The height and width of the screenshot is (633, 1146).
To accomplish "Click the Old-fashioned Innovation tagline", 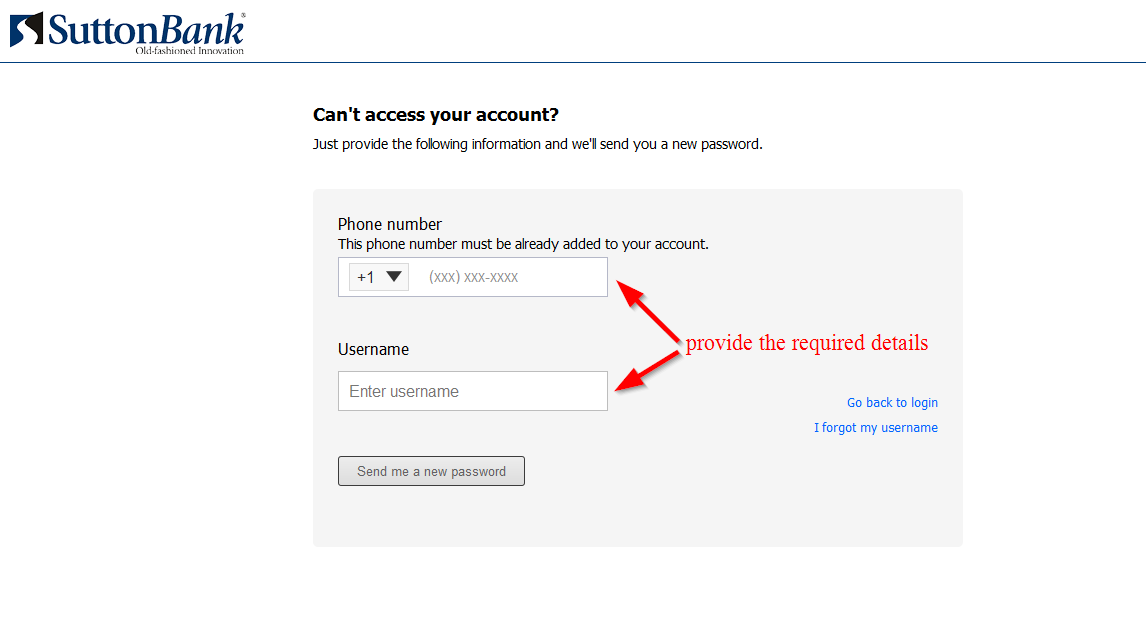I will coord(189,50).
